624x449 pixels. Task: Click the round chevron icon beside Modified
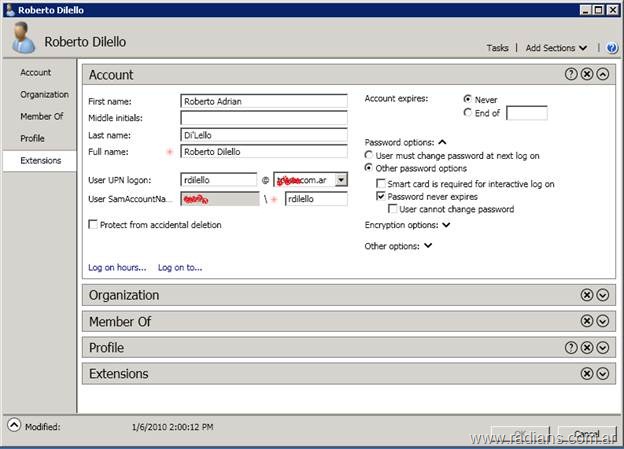tap(14, 426)
